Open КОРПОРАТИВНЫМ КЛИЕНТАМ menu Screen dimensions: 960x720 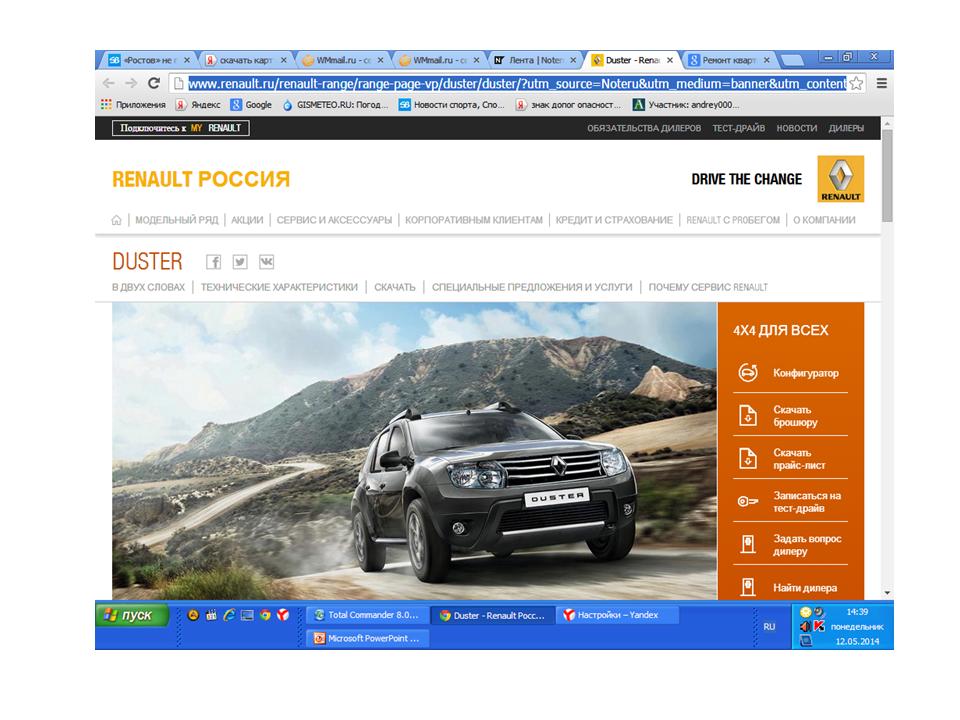[473, 220]
